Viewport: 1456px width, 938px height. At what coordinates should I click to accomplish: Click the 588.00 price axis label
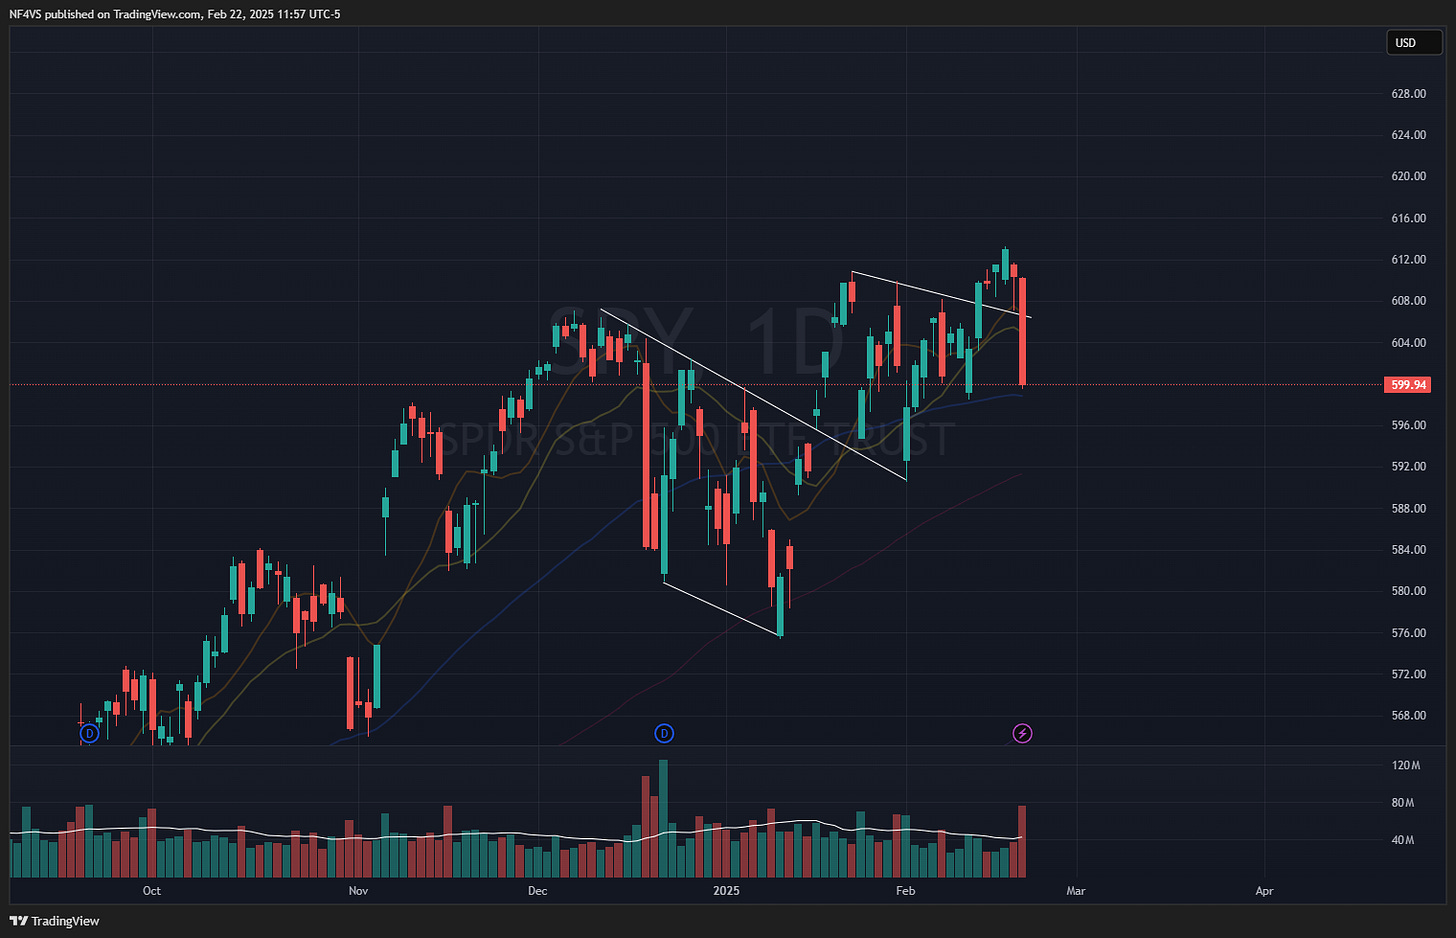[1408, 508]
